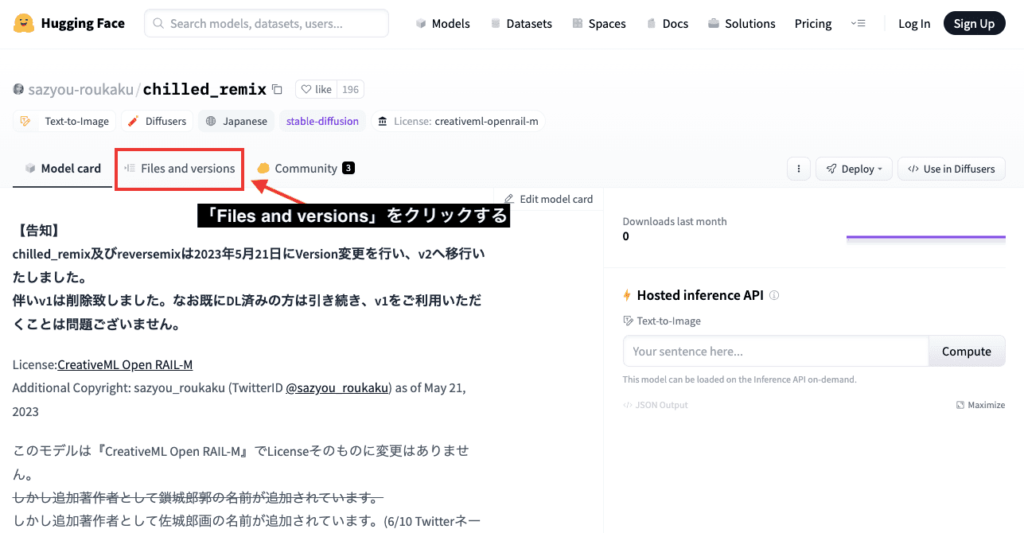This screenshot has width=1024, height=533.
Task: Click the stable-diffusion tag
Action: point(322,121)
